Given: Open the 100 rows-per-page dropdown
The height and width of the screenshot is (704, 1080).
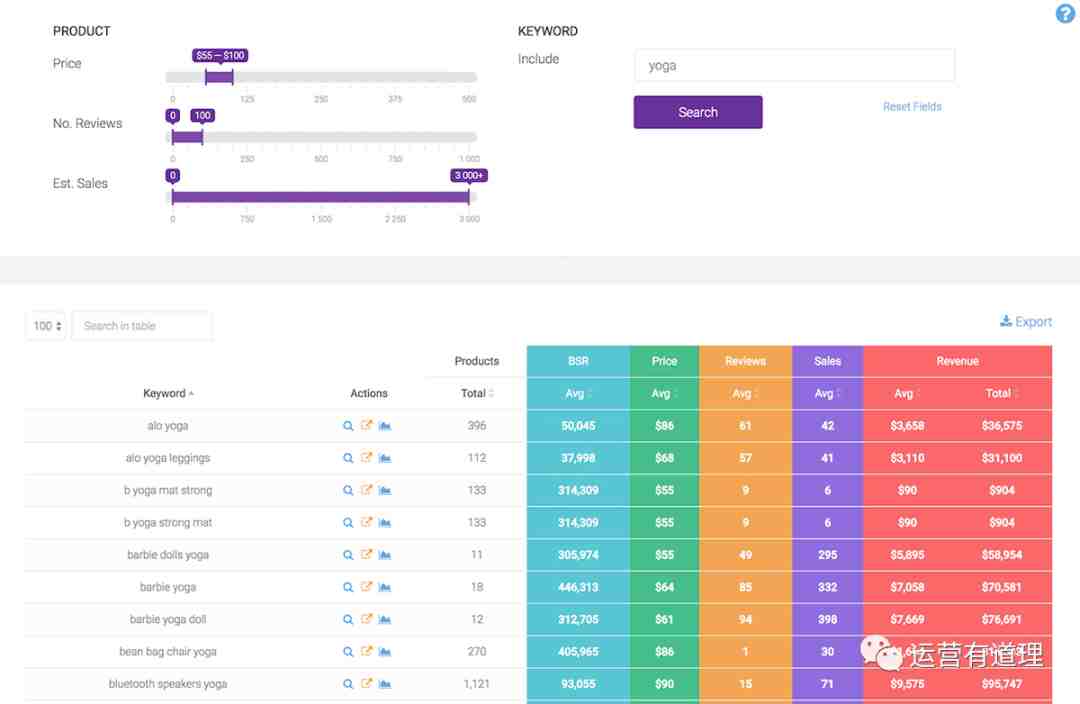Looking at the screenshot, I should tap(46, 326).
